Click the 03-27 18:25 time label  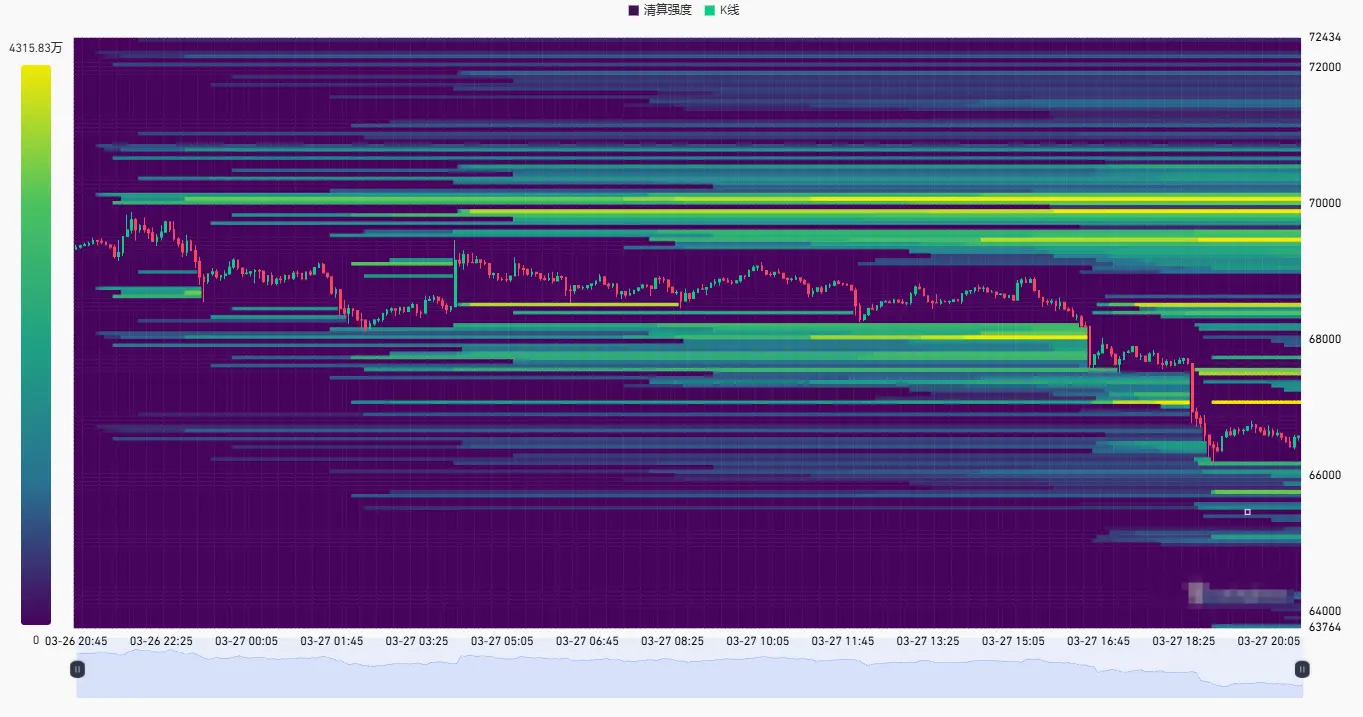pyautogui.click(x=1183, y=641)
